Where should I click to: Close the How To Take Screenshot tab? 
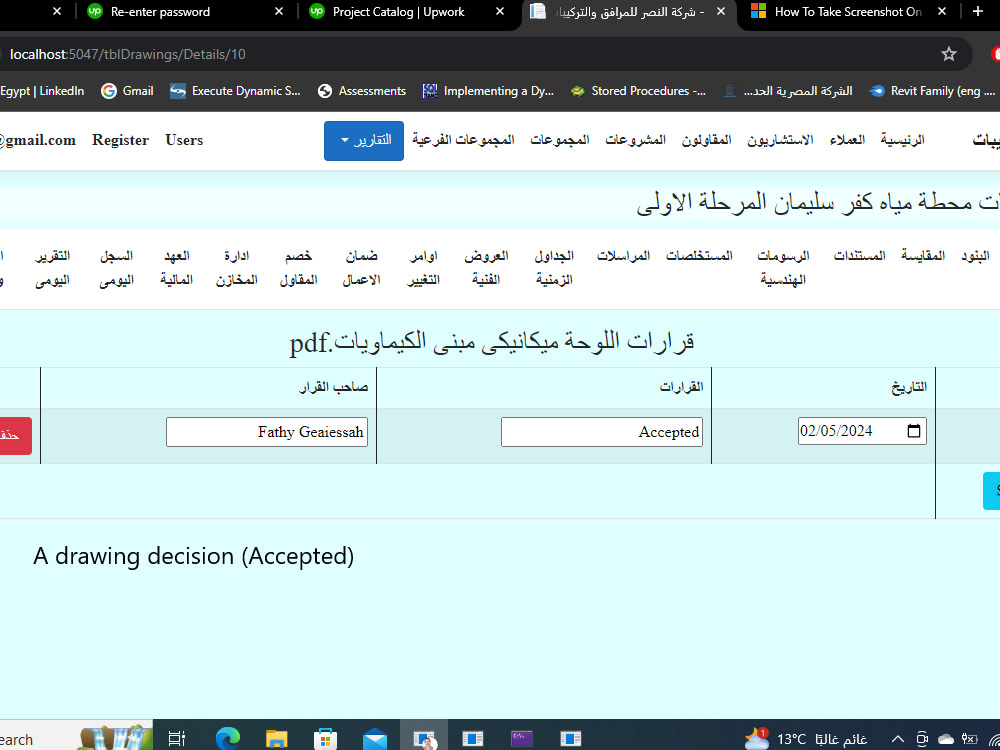[x=942, y=11]
